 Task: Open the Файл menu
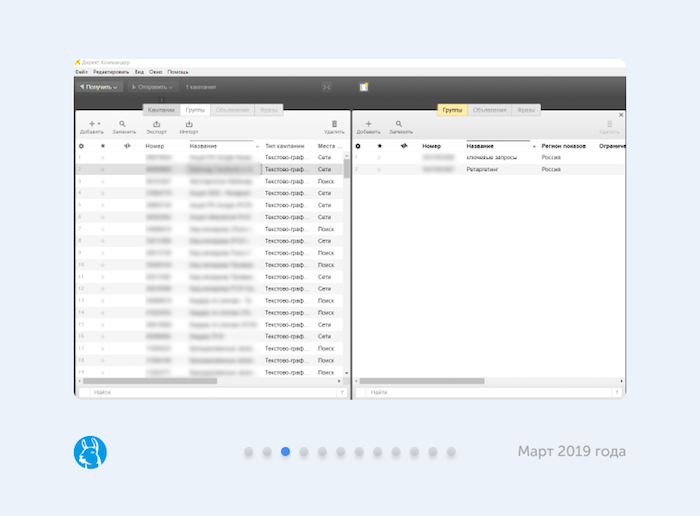tap(81, 72)
